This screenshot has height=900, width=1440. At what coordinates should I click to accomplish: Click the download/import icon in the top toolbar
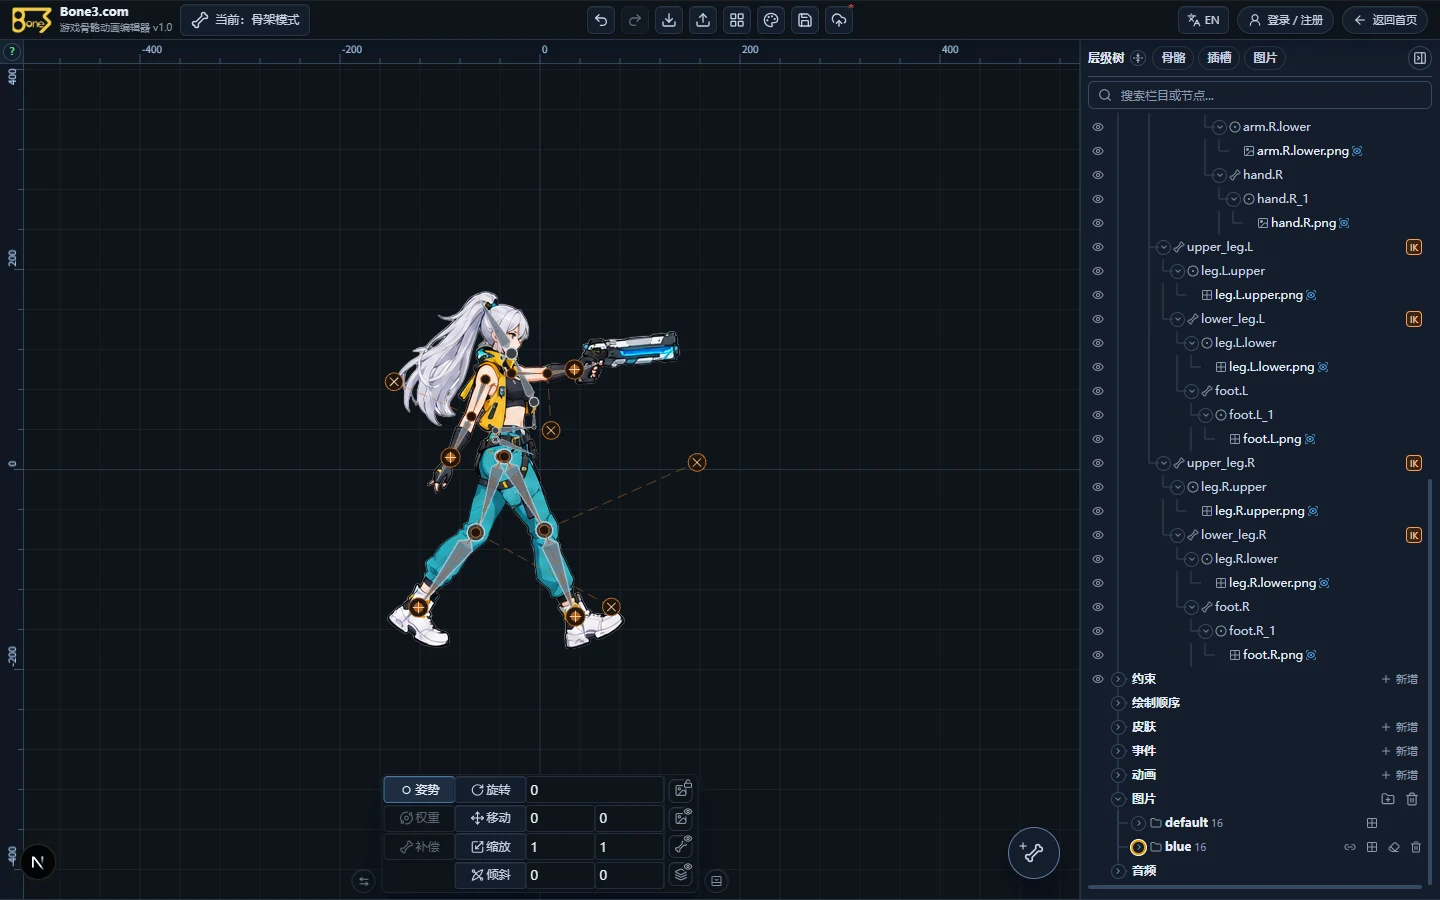[669, 20]
